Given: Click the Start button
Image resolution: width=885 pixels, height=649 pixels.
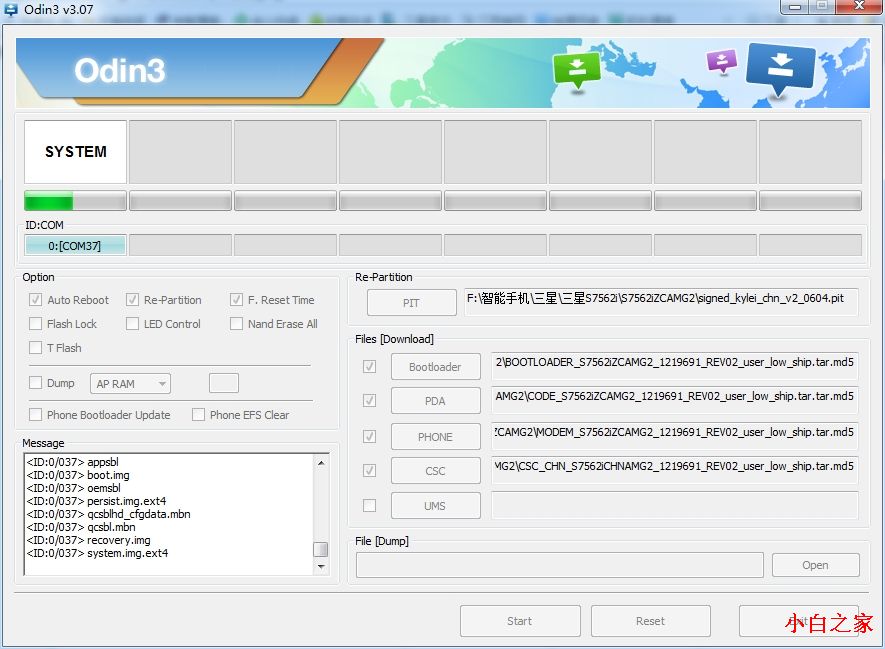Looking at the screenshot, I should click(x=520, y=621).
